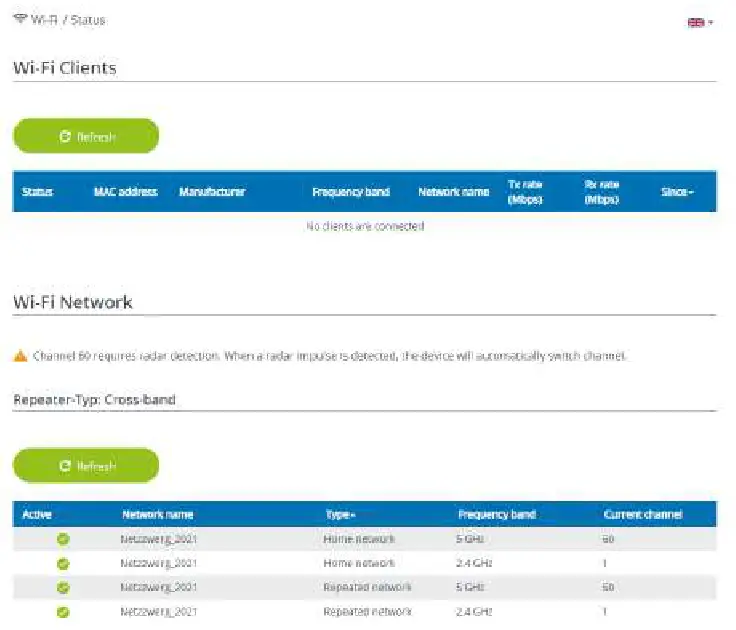Viewport: 736px width, 630px height.
Task: Click 'Repeated network' type in 2.4 GHz row
Action: point(367,612)
